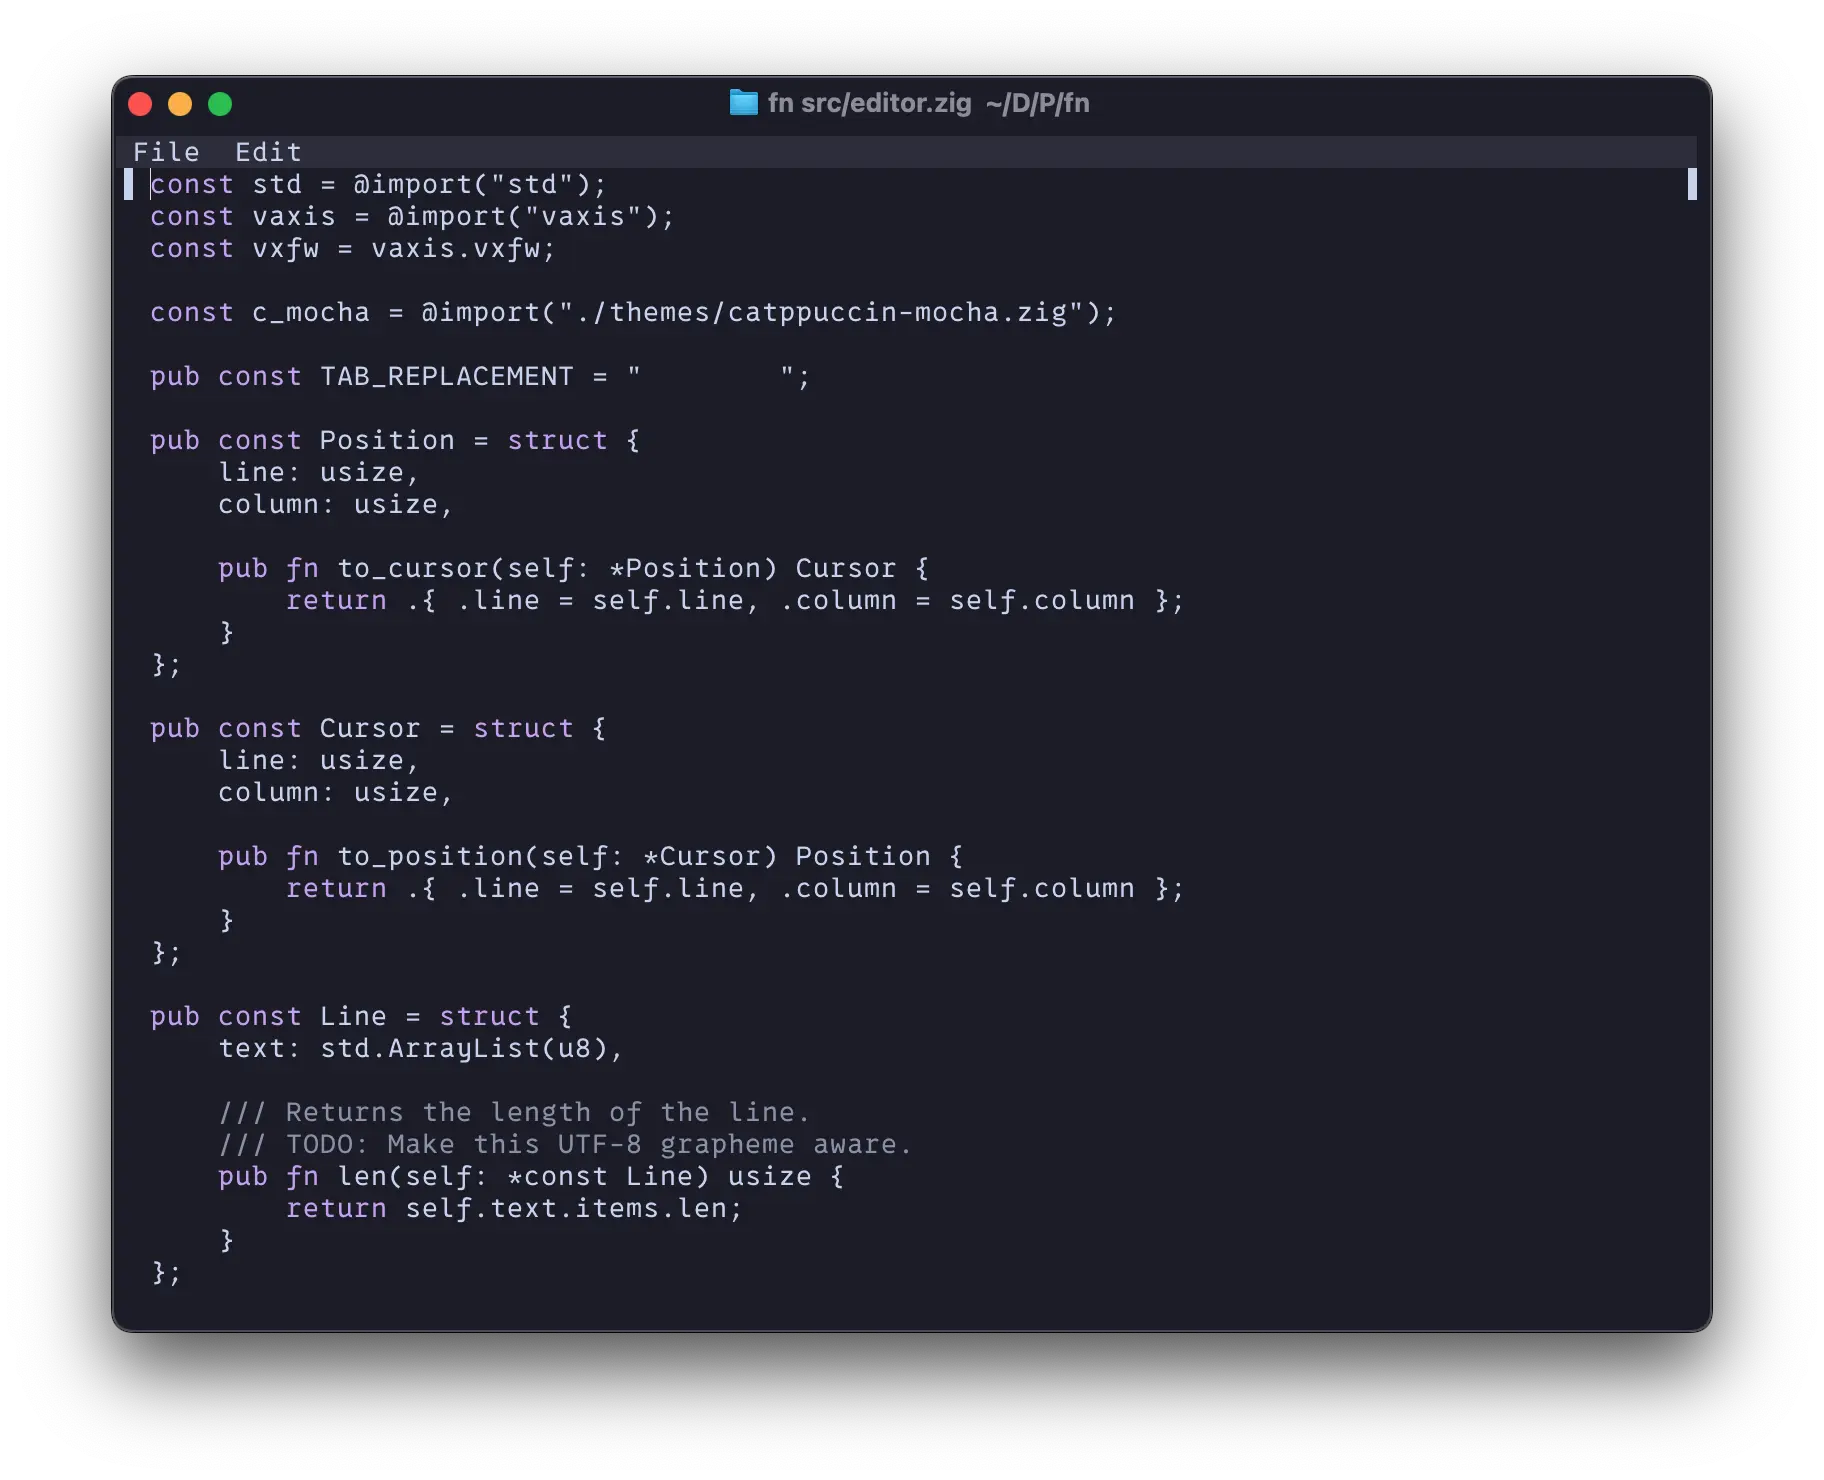Screen dimensions: 1824x1480
Task: Open the Edit menu
Action: (x=267, y=151)
